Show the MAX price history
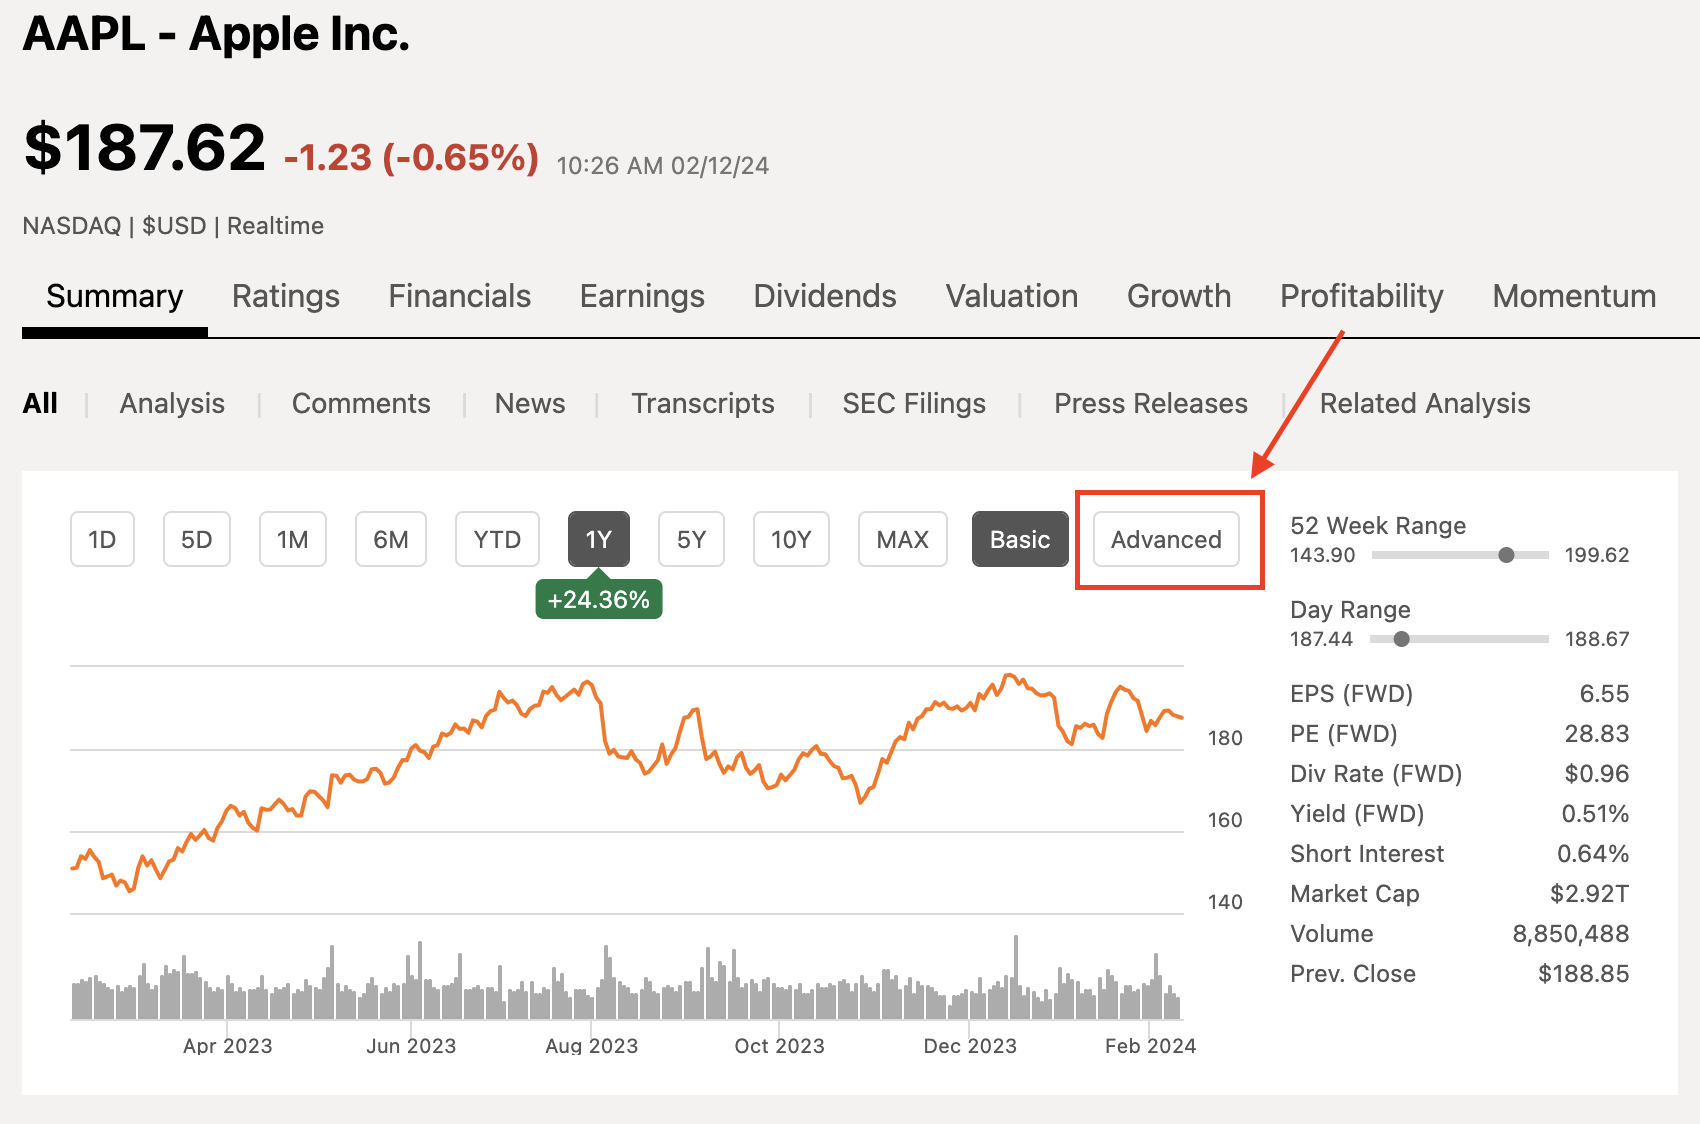The image size is (1700, 1124). tap(901, 539)
